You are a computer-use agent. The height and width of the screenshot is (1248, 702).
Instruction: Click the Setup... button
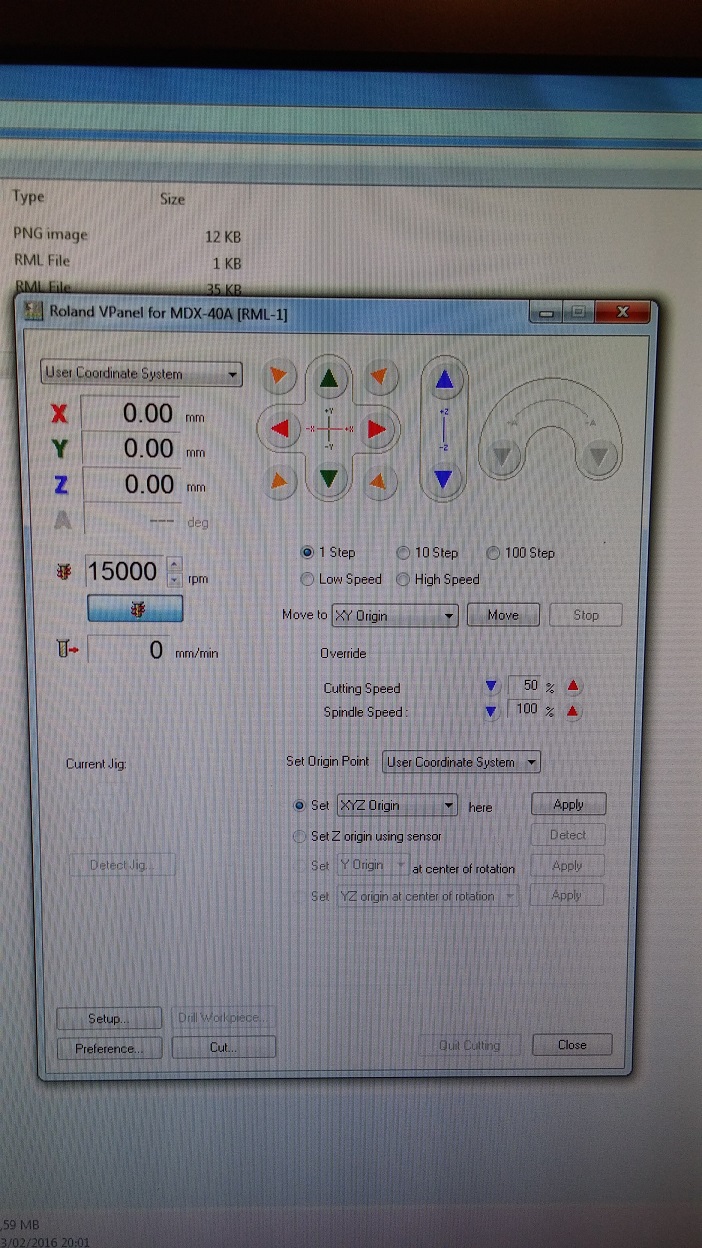point(109,1019)
